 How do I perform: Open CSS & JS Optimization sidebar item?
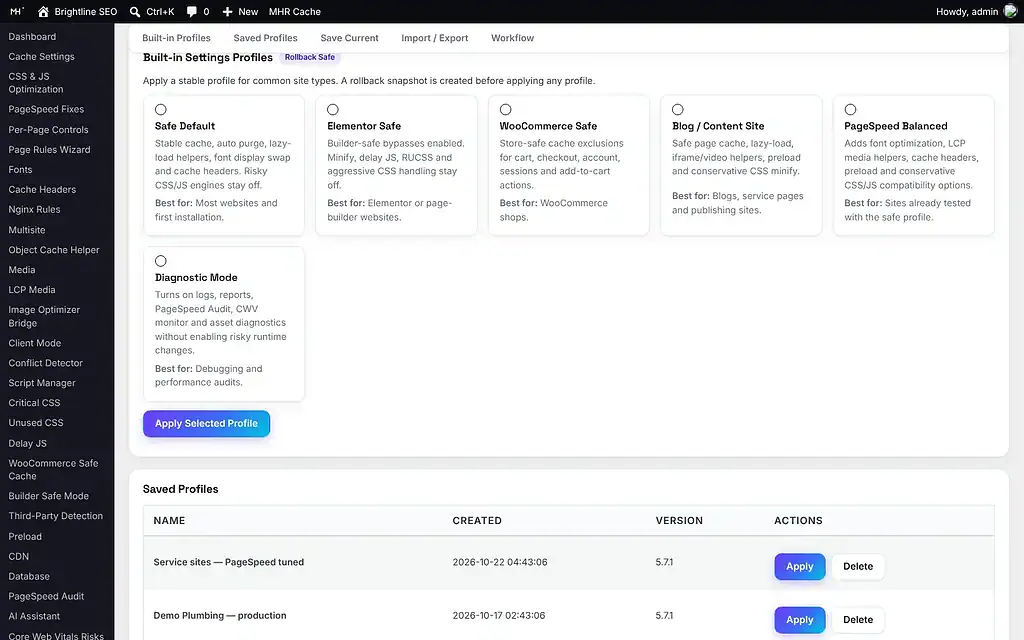pos(36,82)
